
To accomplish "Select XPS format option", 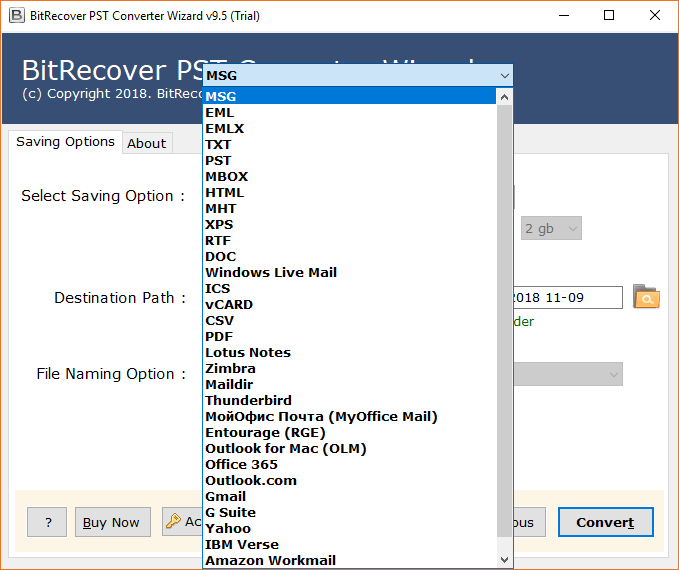I will [x=349, y=224].
